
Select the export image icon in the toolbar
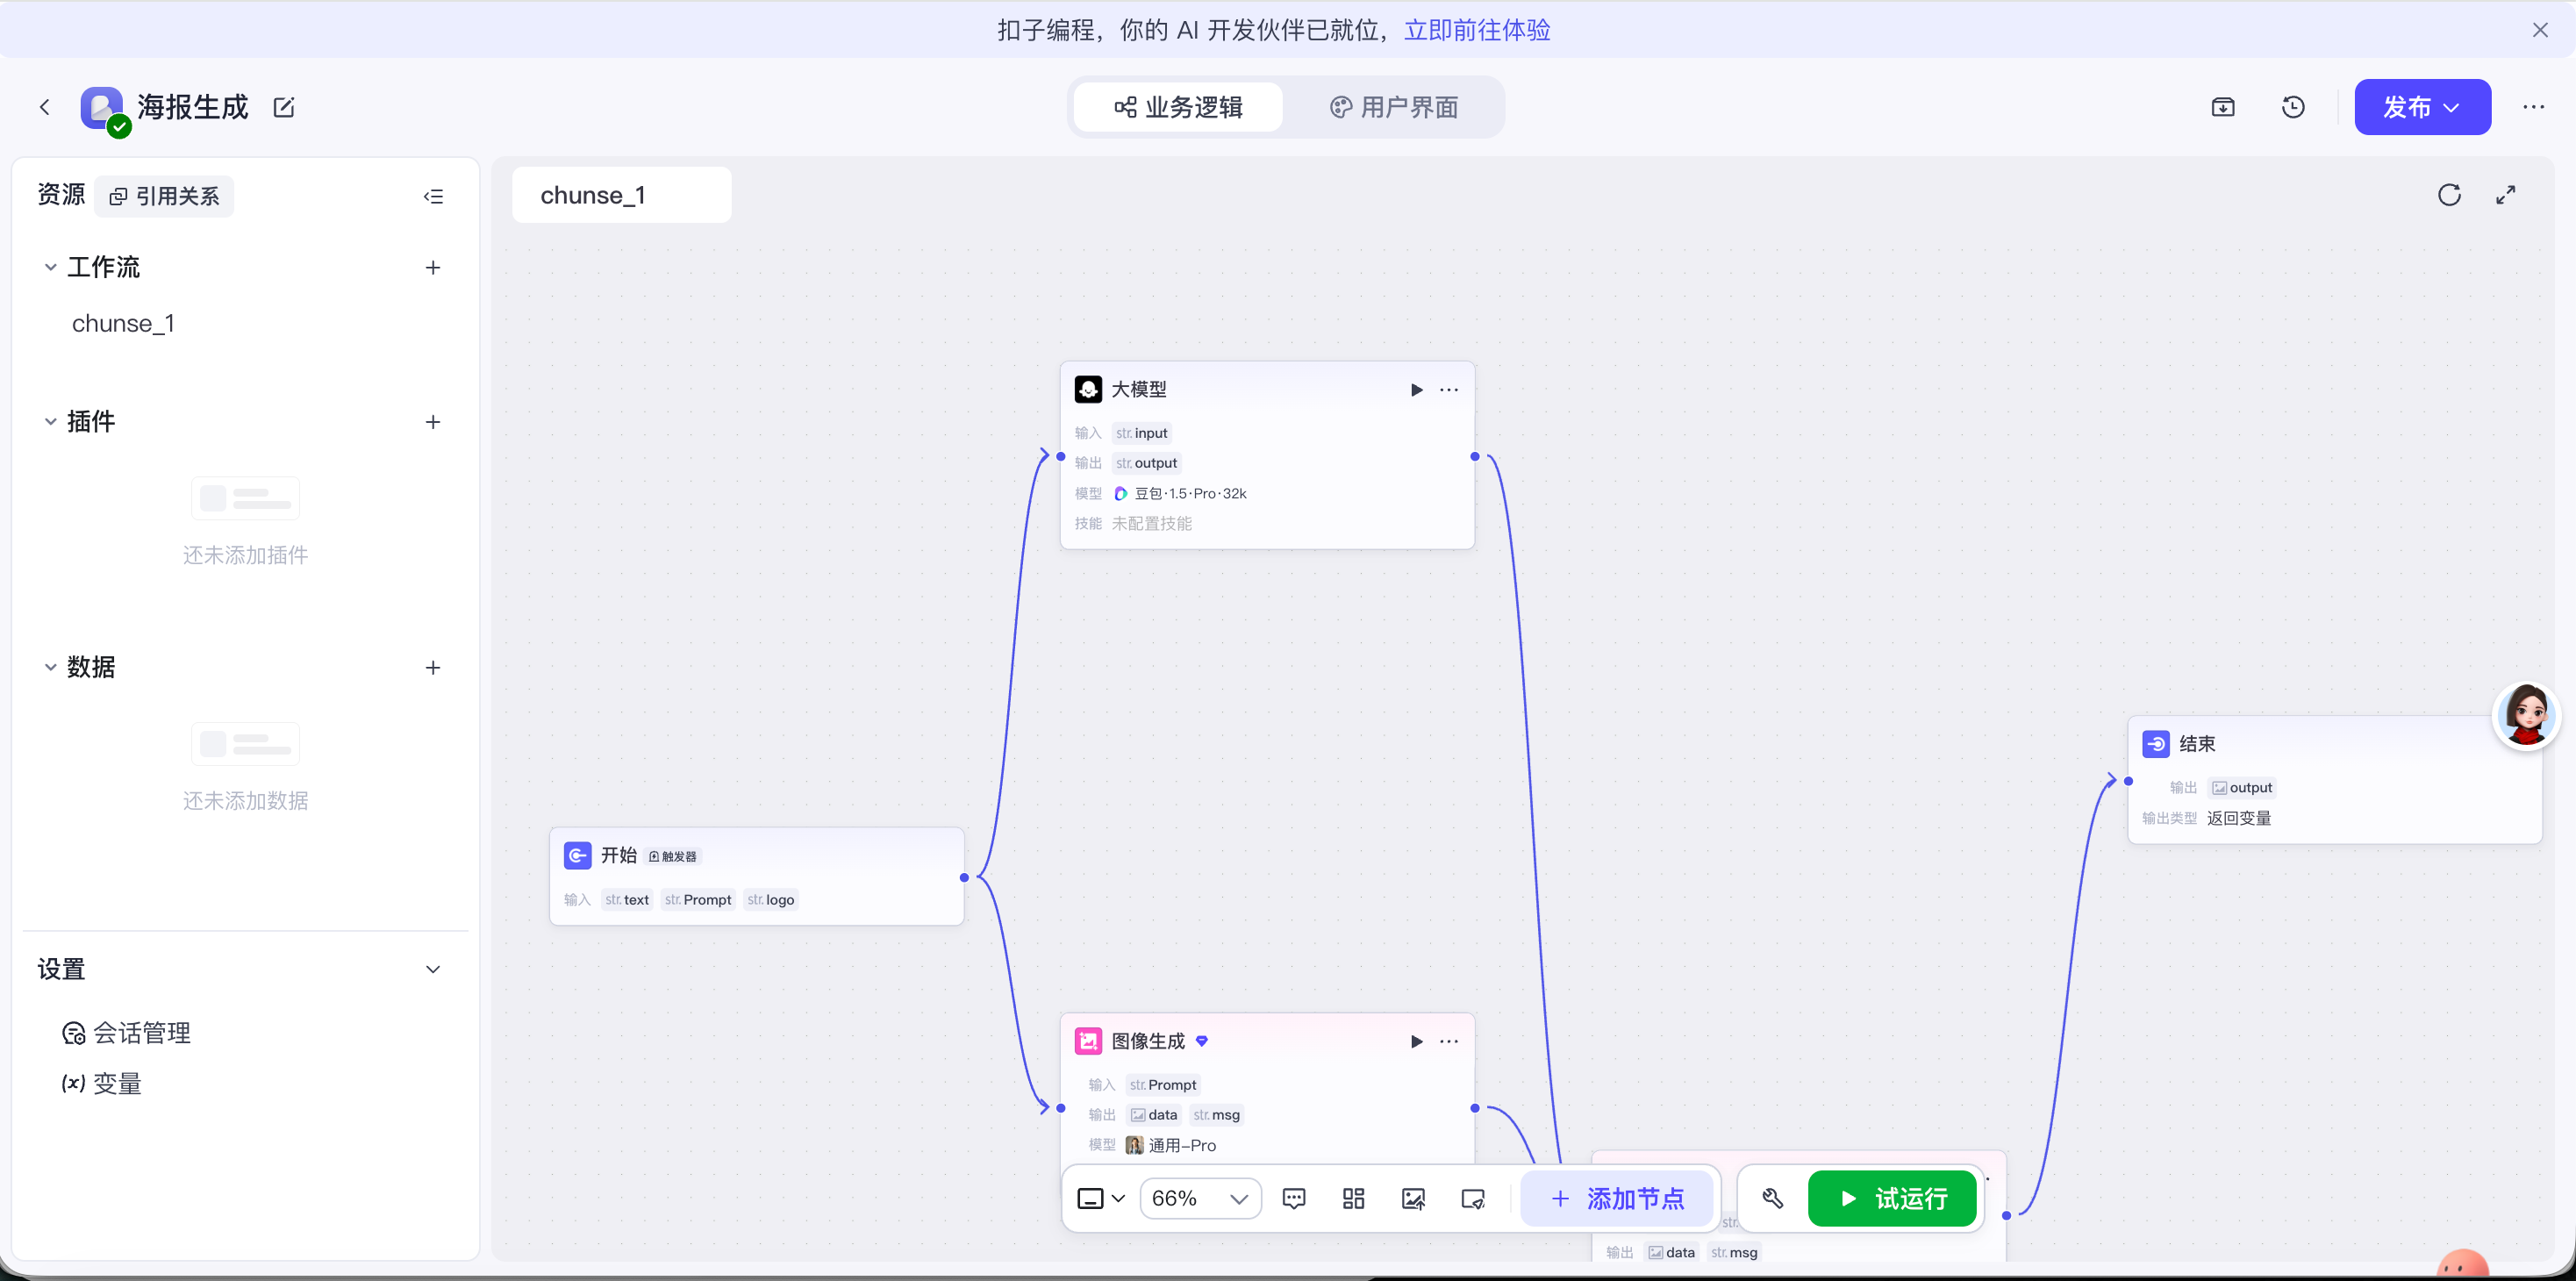pos(1413,1198)
